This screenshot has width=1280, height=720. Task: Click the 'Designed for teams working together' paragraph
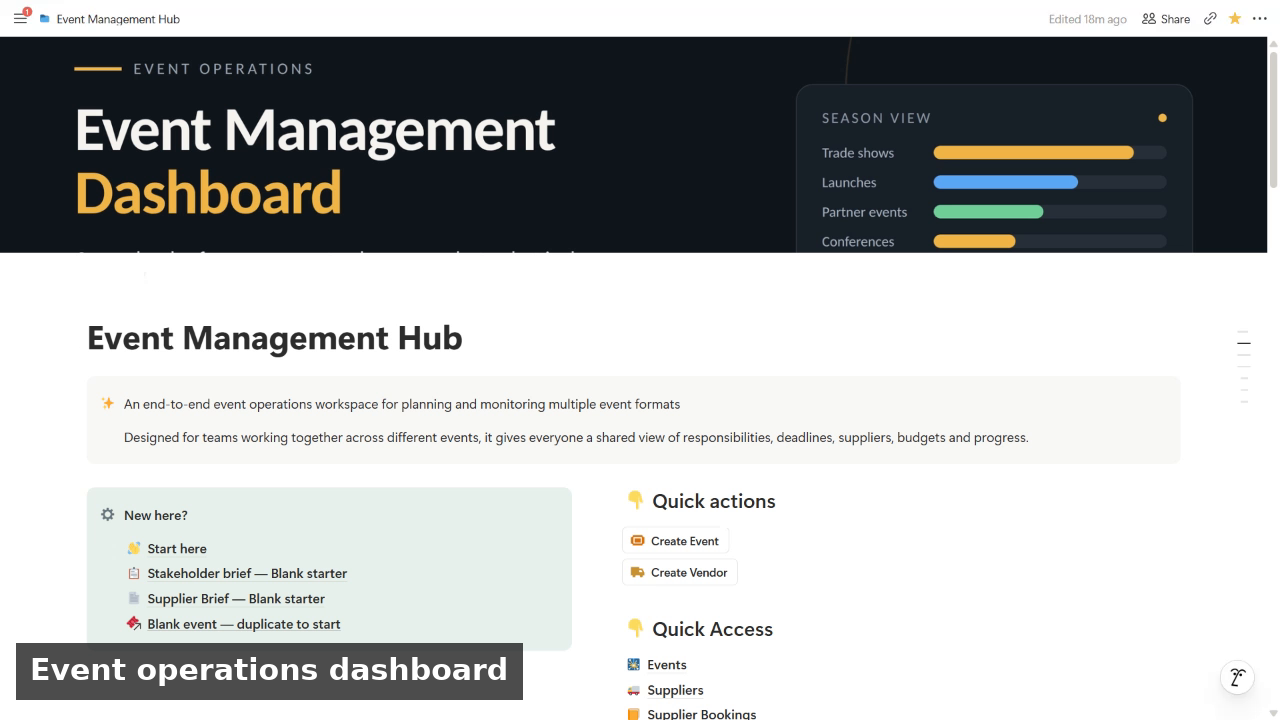pos(576,437)
